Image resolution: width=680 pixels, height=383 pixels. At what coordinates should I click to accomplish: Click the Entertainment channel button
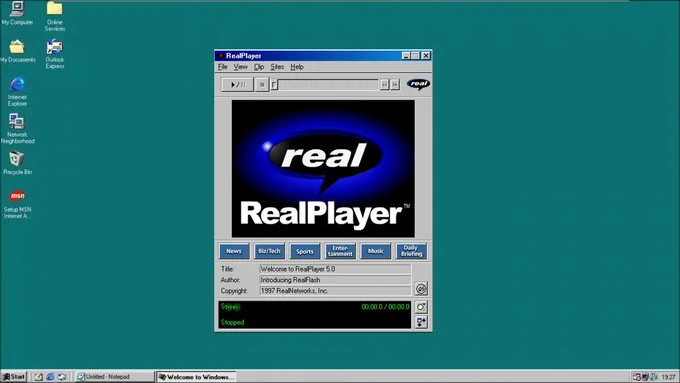[340, 251]
